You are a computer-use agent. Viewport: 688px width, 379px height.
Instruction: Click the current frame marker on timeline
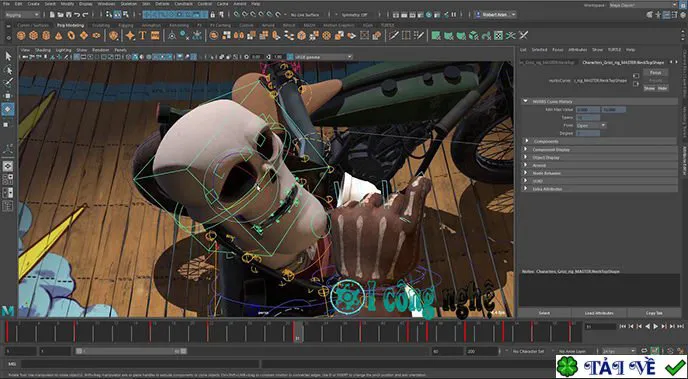coord(297,332)
